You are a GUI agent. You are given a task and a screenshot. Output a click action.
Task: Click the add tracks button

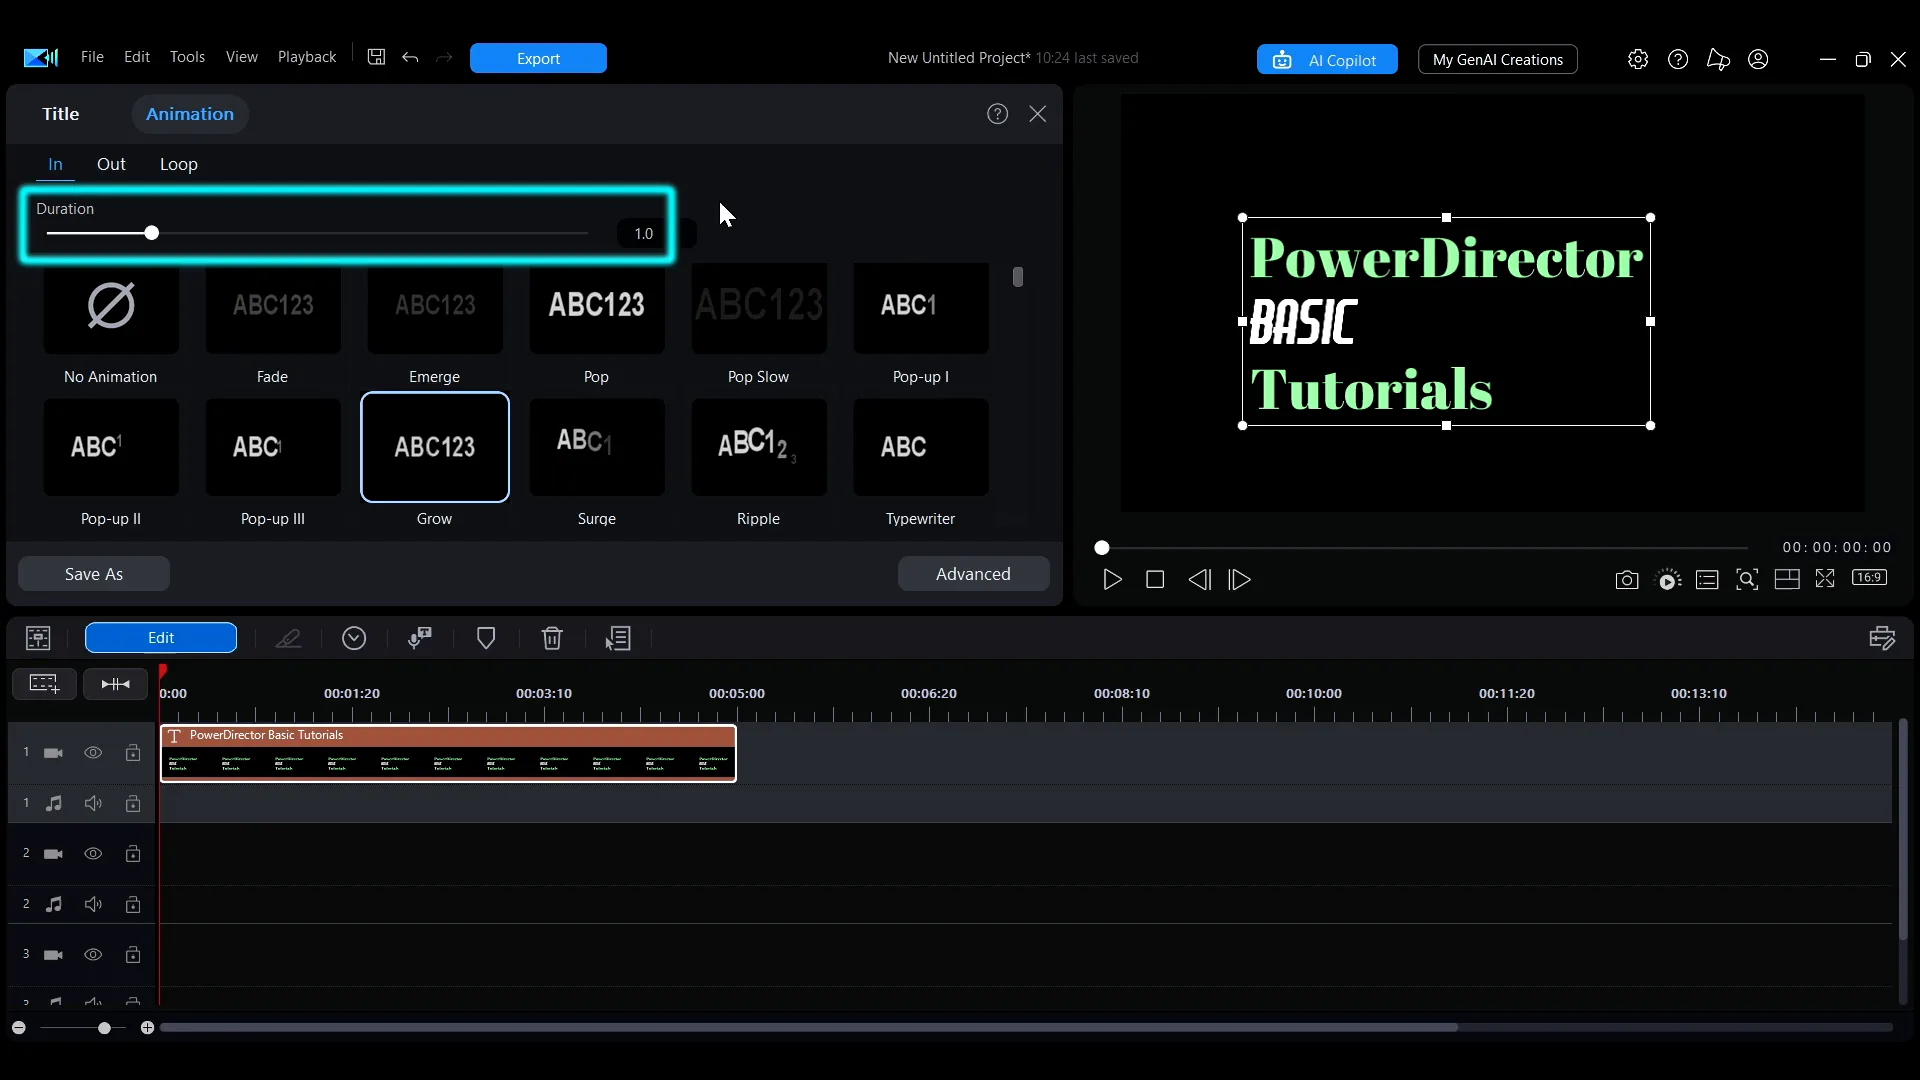44,683
